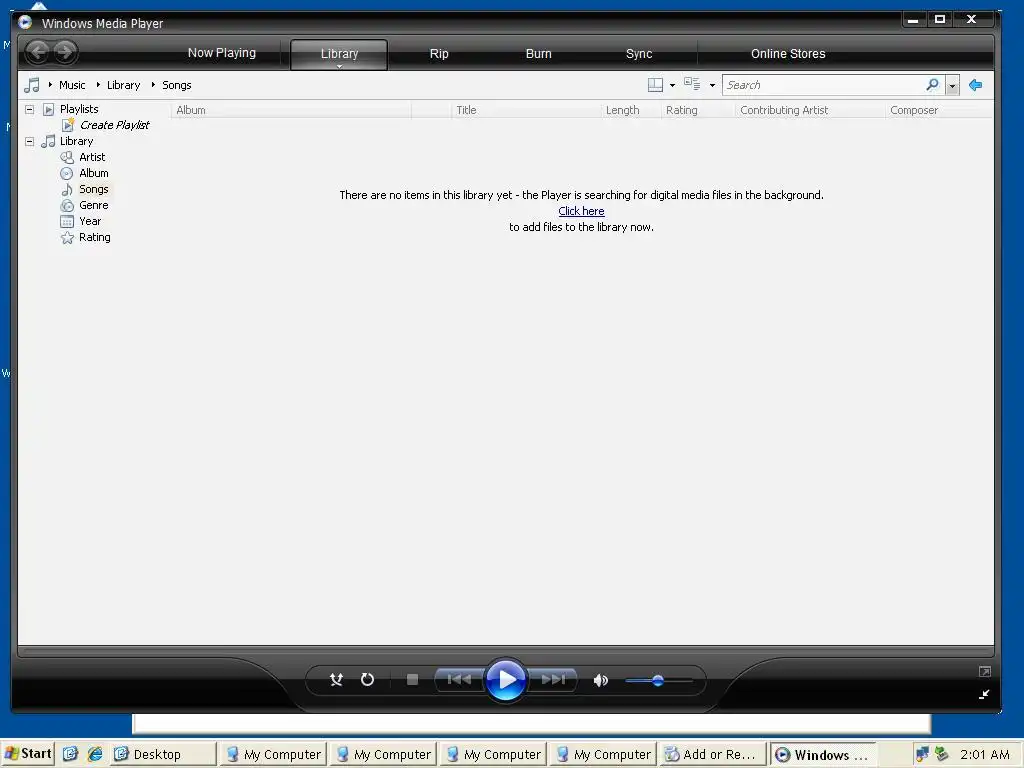Sort by Contributing Artist column header
The image size is (1024, 768).
[x=809, y=110]
